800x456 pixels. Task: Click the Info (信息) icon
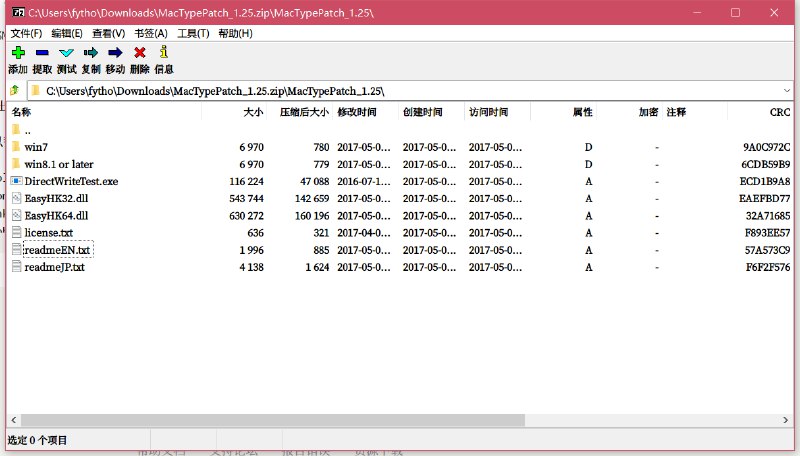pyautogui.click(x=164, y=52)
